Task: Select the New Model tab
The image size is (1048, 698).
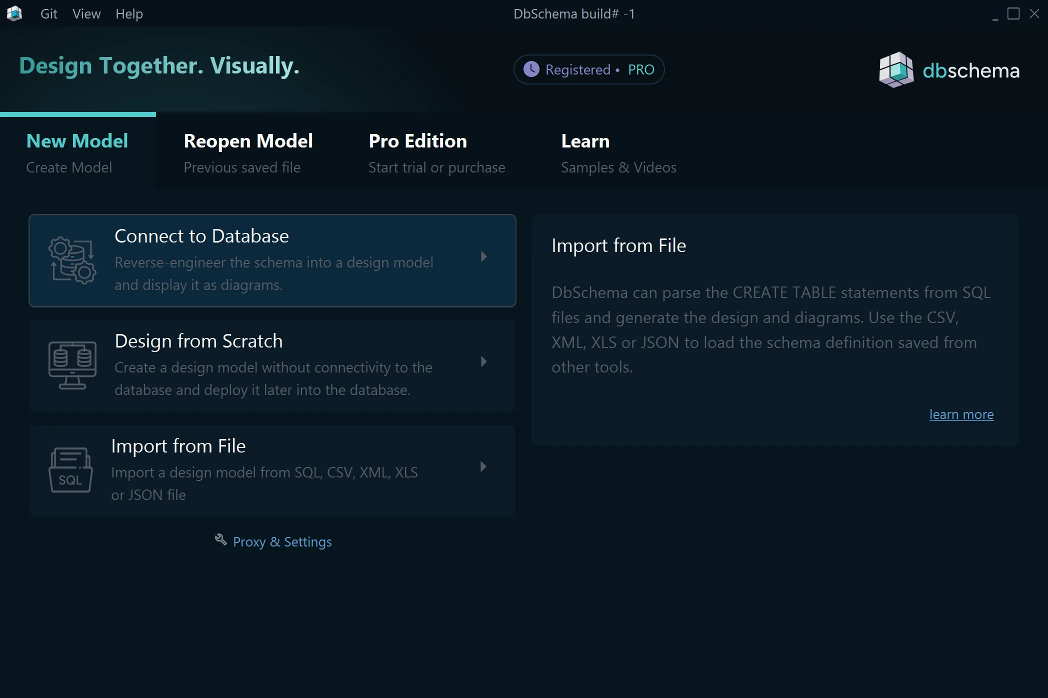Action: pos(77,152)
